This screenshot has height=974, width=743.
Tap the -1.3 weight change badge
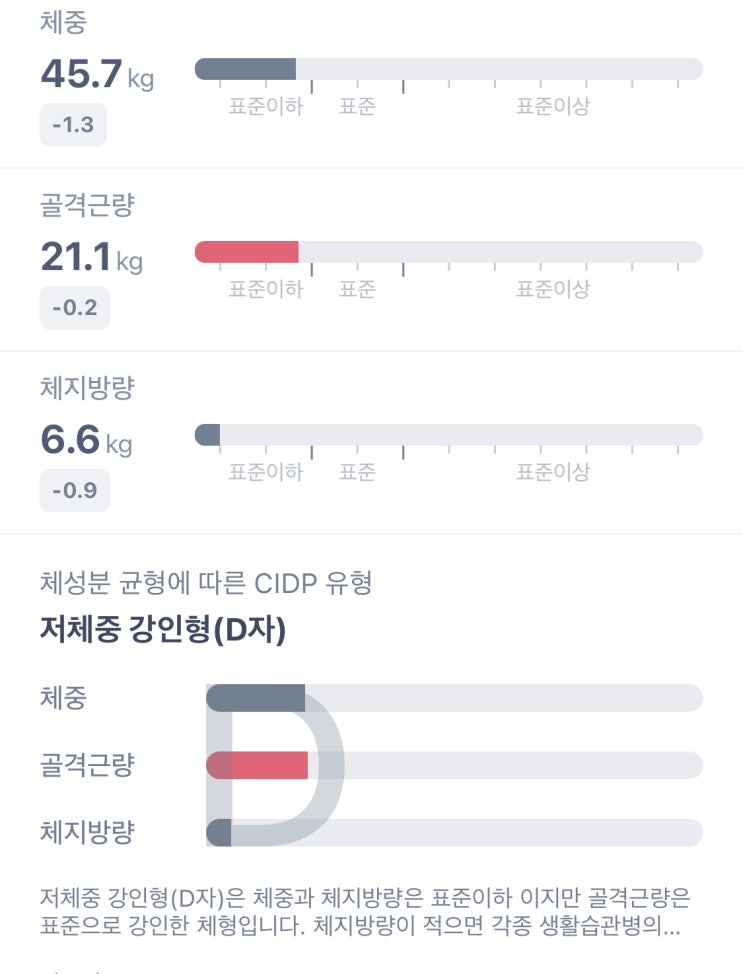pos(73,125)
